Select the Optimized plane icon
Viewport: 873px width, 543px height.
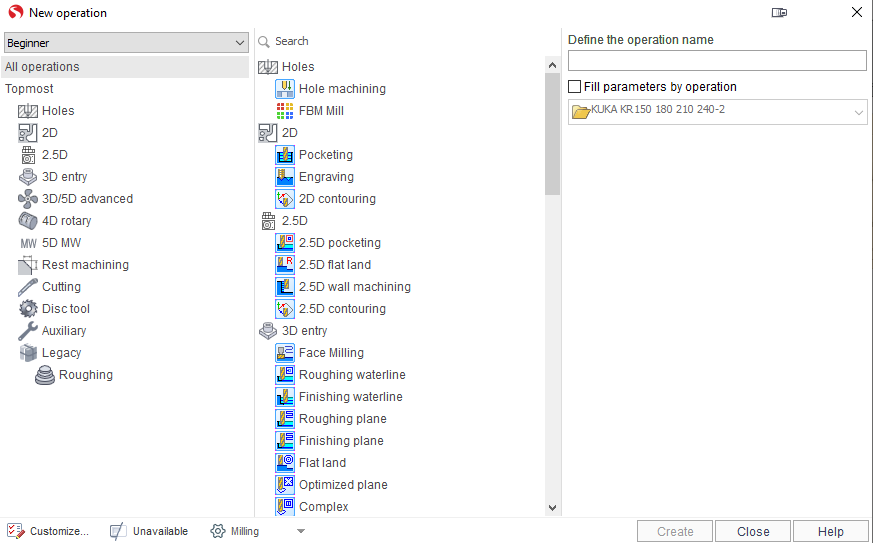coord(285,485)
